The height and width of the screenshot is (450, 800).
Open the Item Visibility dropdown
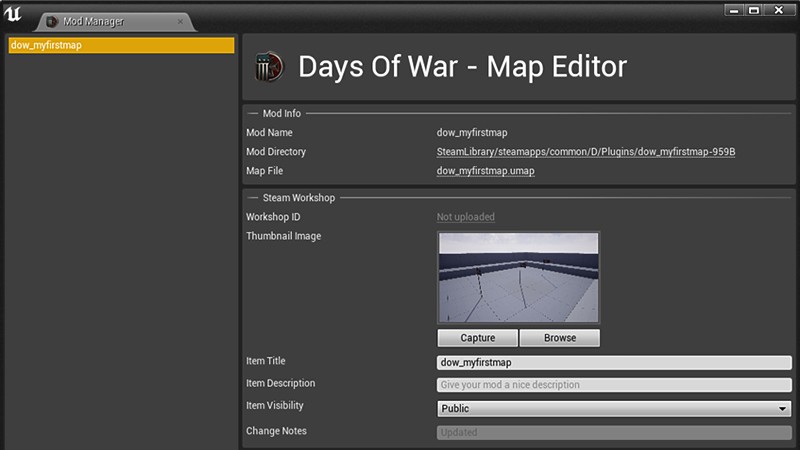pos(614,408)
